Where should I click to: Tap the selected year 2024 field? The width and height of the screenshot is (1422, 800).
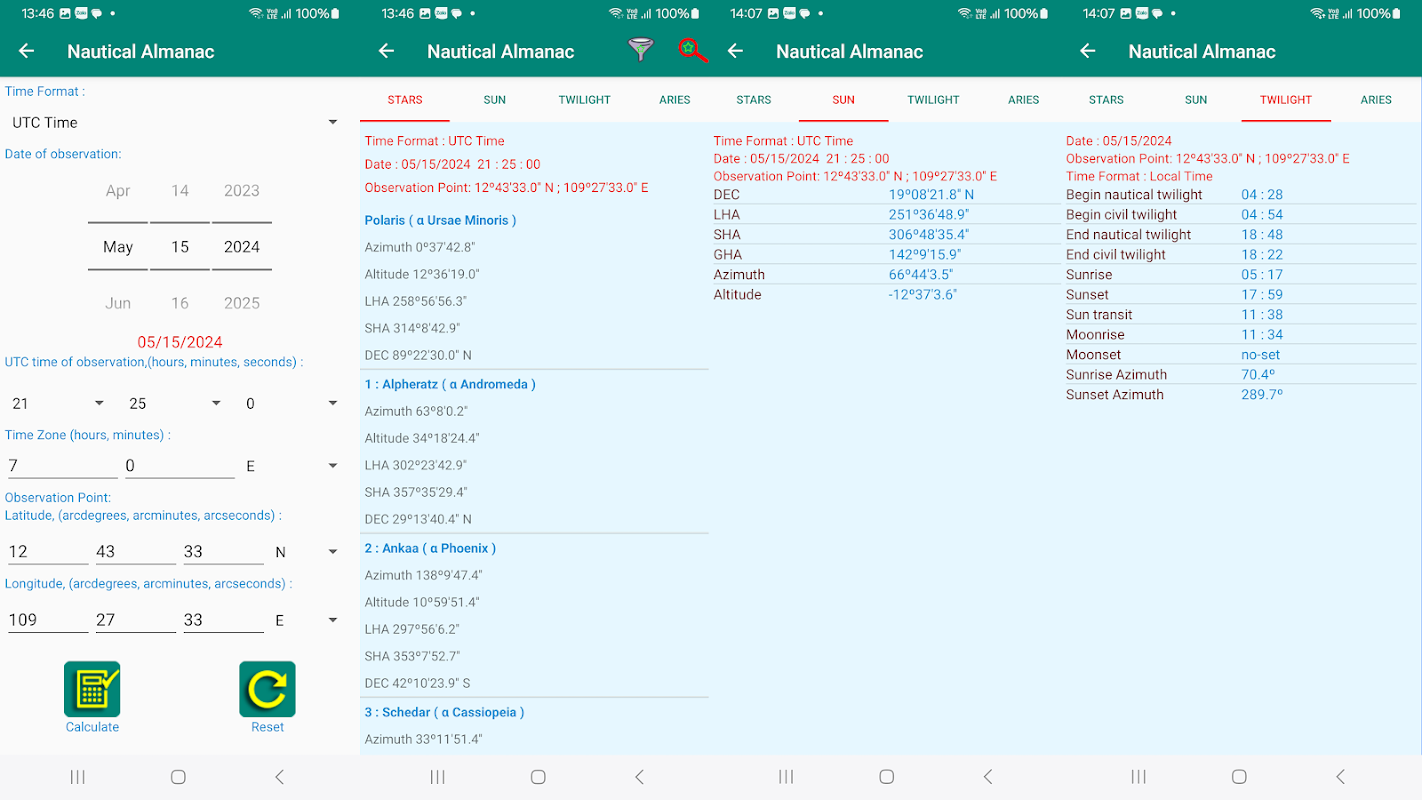coord(242,247)
